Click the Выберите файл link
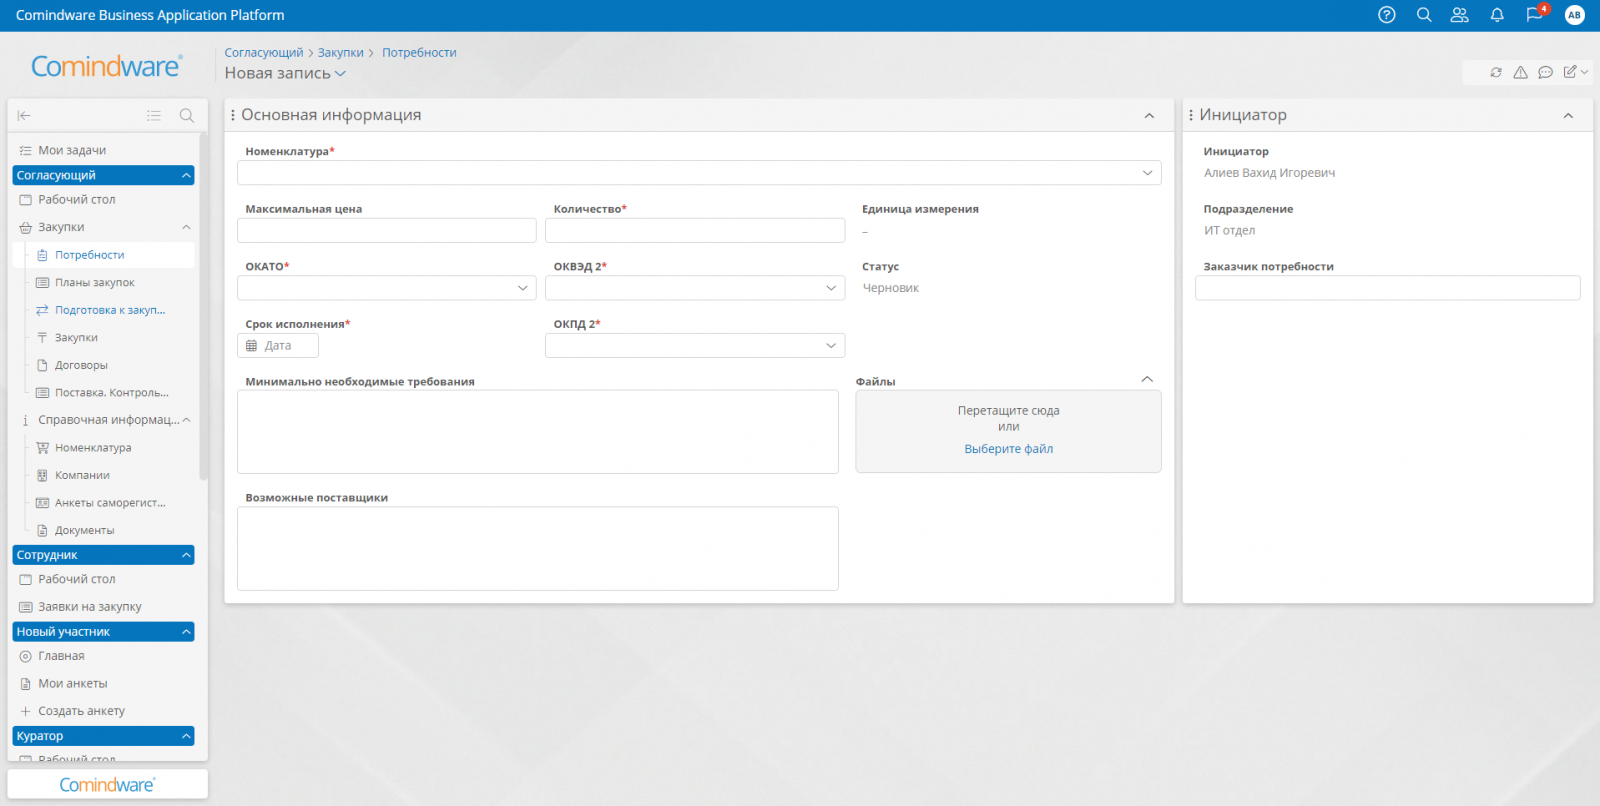The image size is (1600, 806). 1008,449
